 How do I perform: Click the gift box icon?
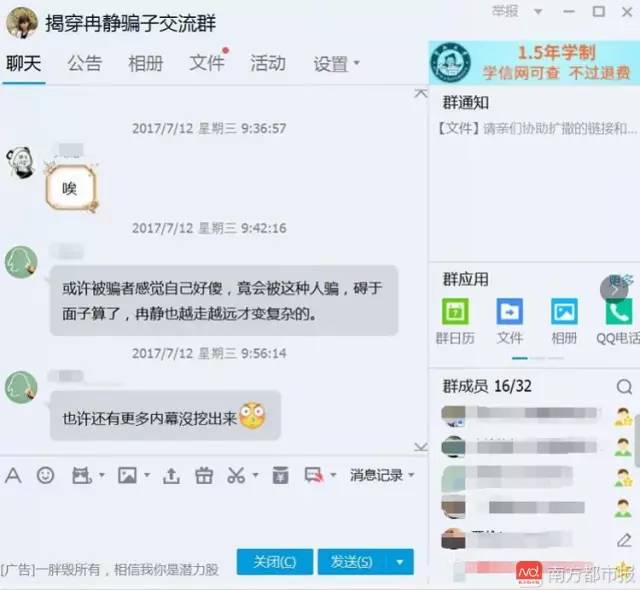pyautogui.click(x=204, y=475)
